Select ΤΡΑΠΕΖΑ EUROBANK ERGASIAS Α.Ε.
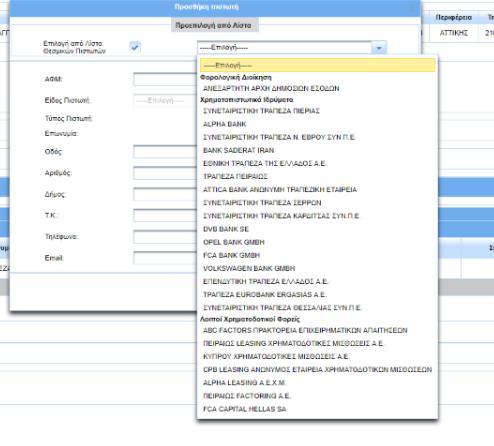This screenshot has width=494, height=446. (x=265, y=295)
